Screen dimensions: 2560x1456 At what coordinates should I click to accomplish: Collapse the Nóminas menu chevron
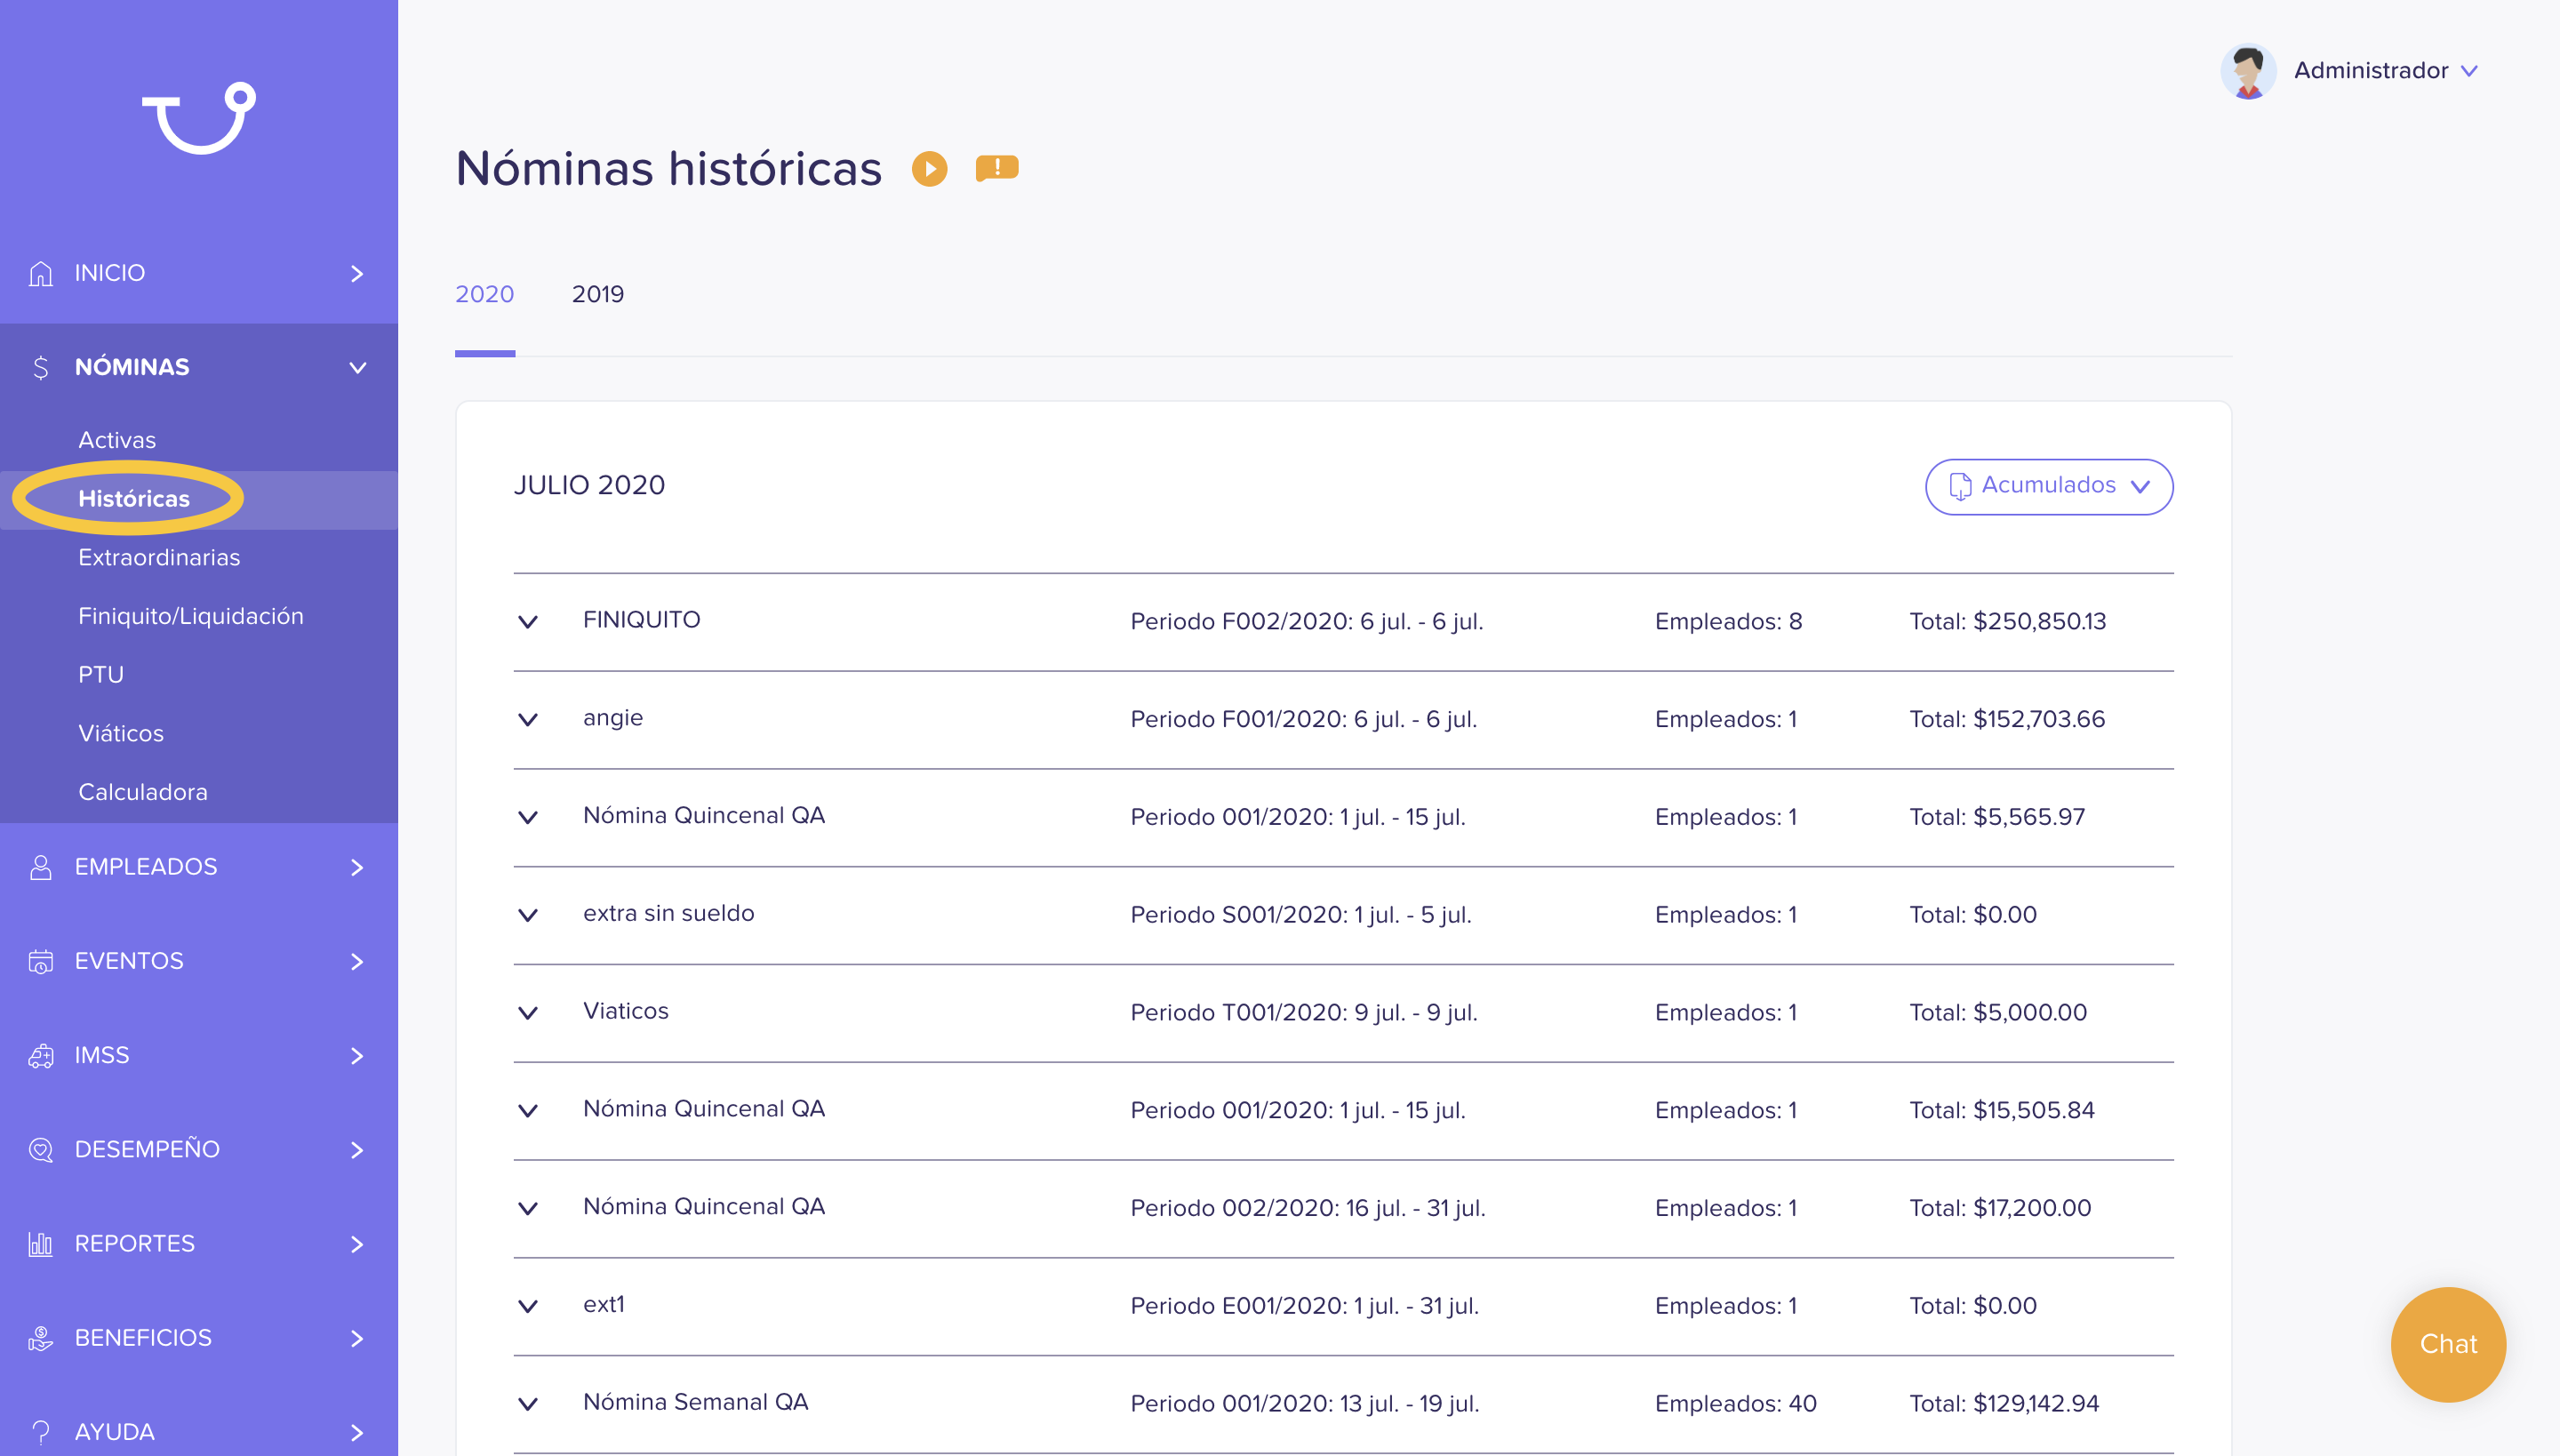point(357,367)
